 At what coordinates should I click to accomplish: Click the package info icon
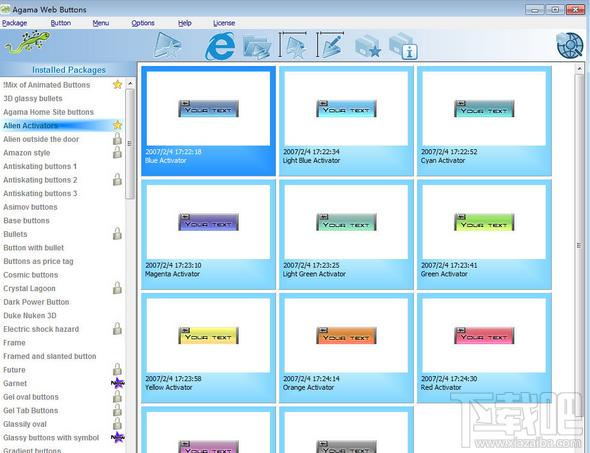[x=404, y=46]
